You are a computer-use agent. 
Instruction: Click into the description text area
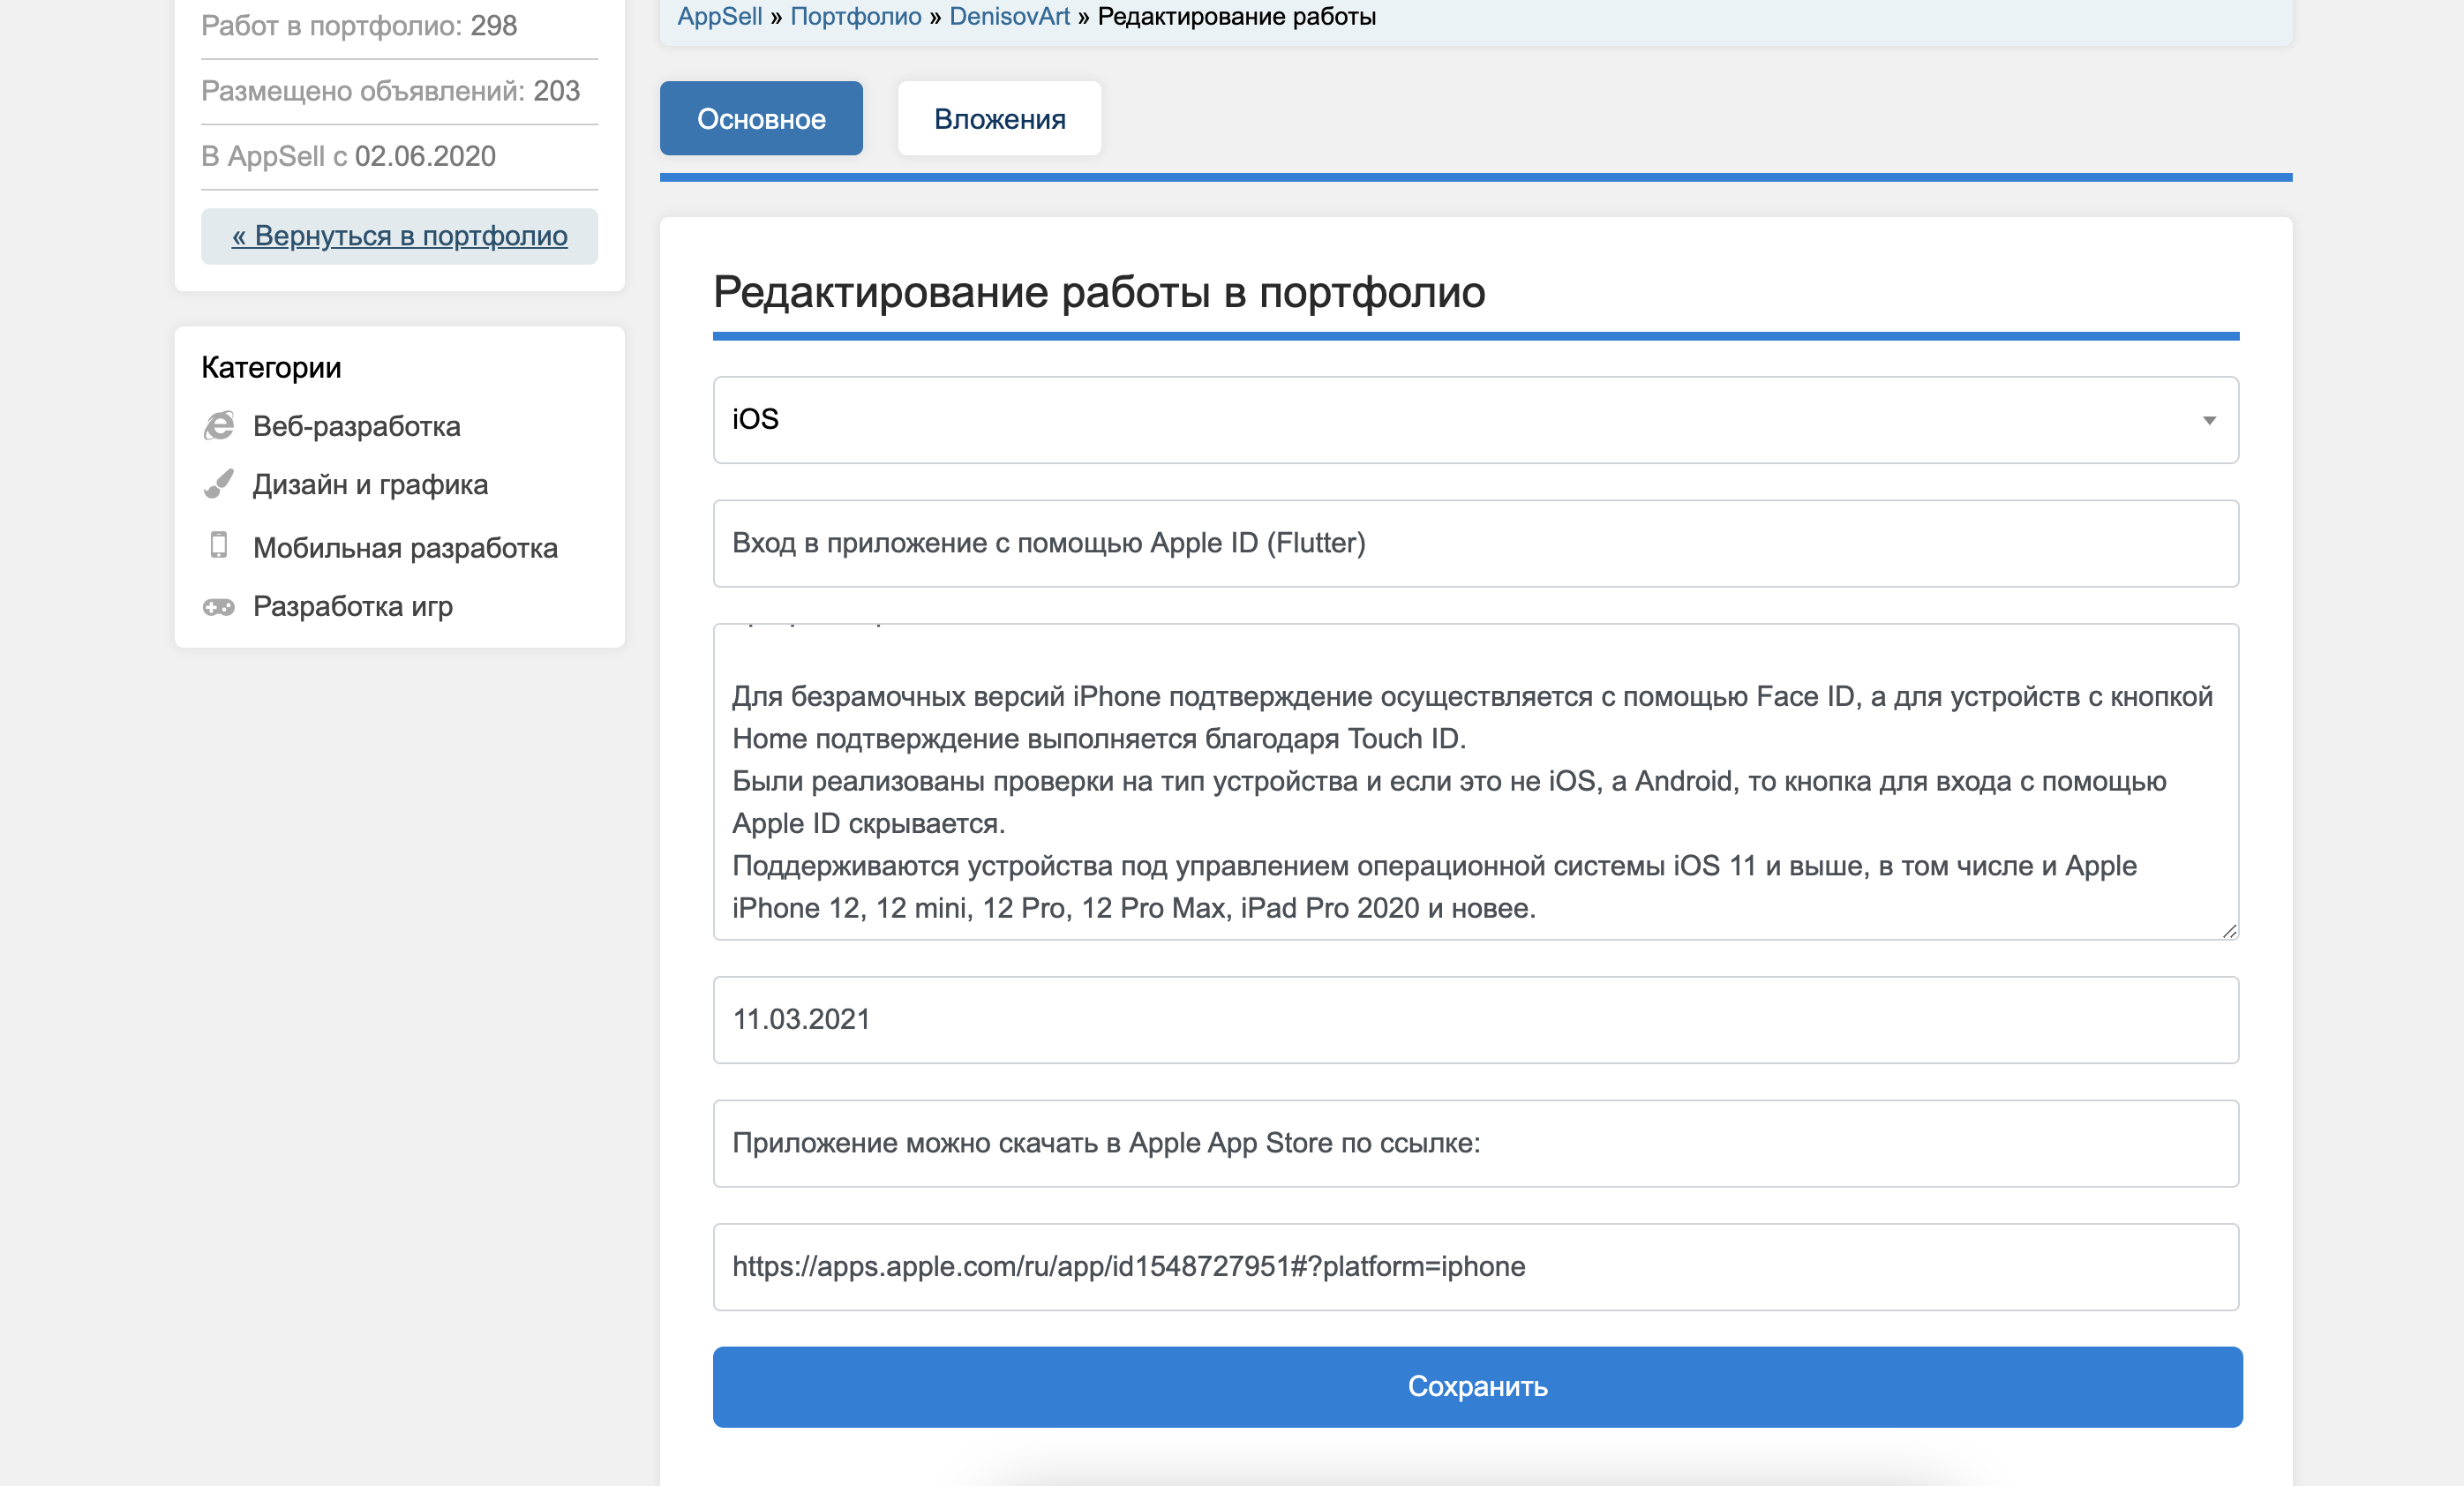click(1475, 782)
